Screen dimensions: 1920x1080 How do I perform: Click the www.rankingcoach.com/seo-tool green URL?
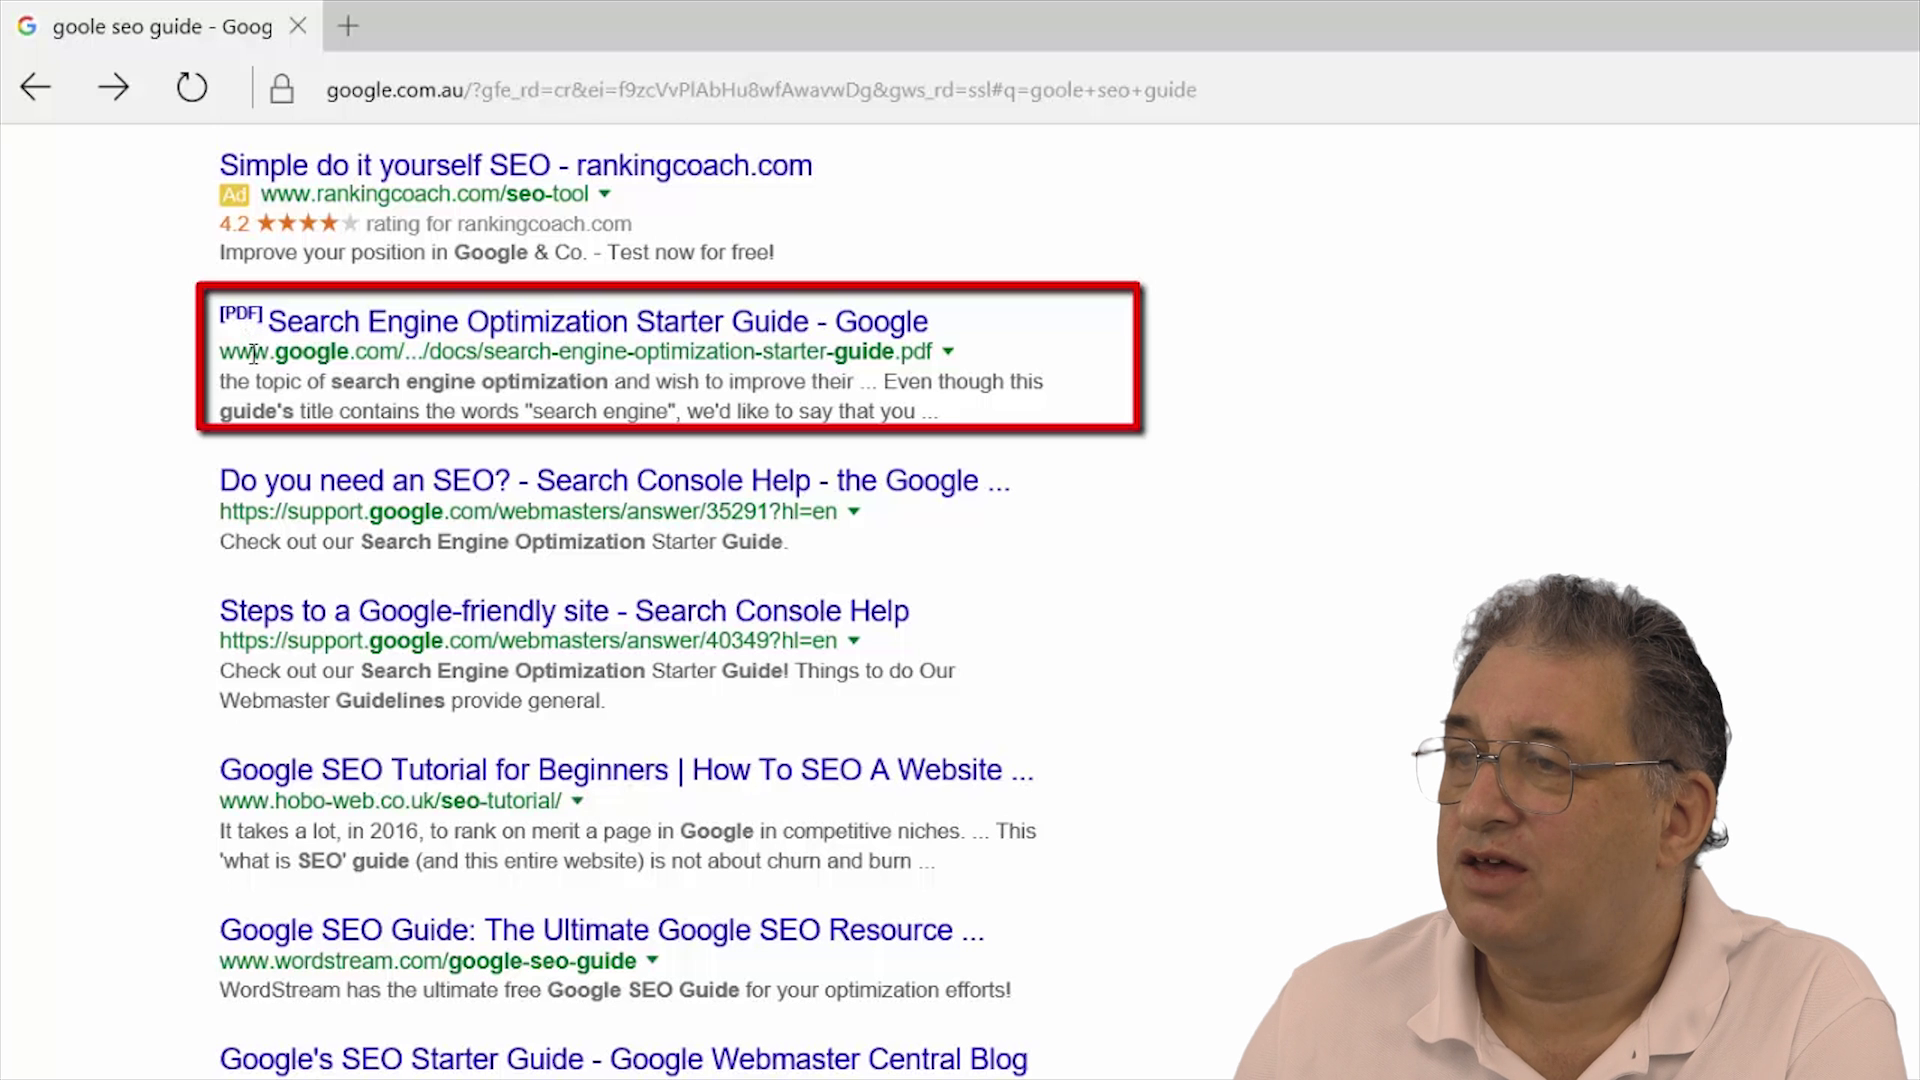[x=425, y=194]
